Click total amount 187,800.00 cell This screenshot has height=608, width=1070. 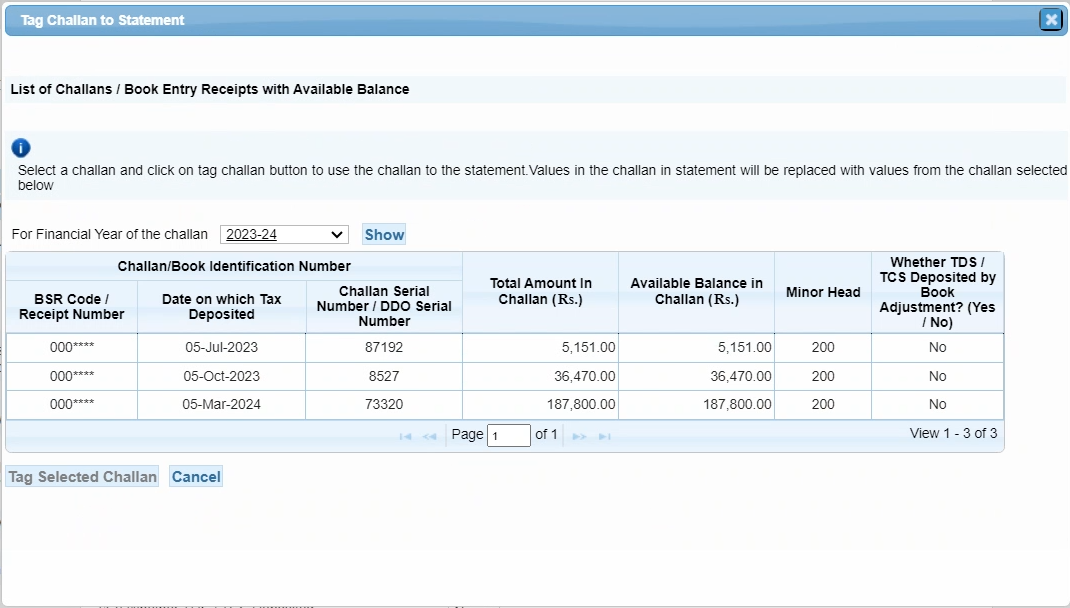point(540,404)
